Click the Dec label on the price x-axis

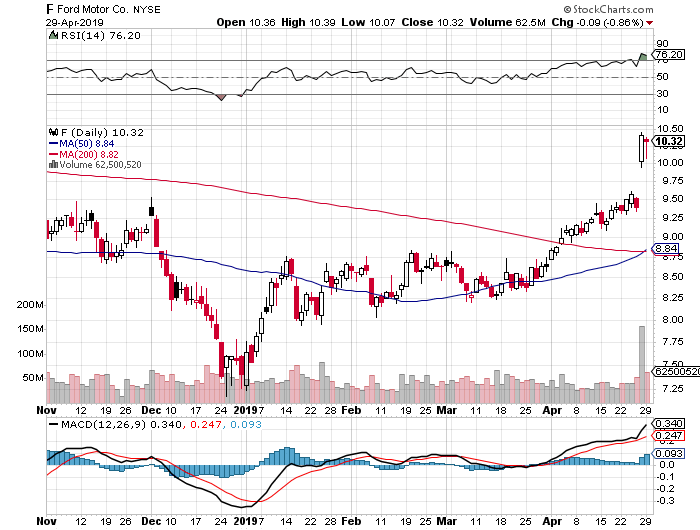click(152, 410)
